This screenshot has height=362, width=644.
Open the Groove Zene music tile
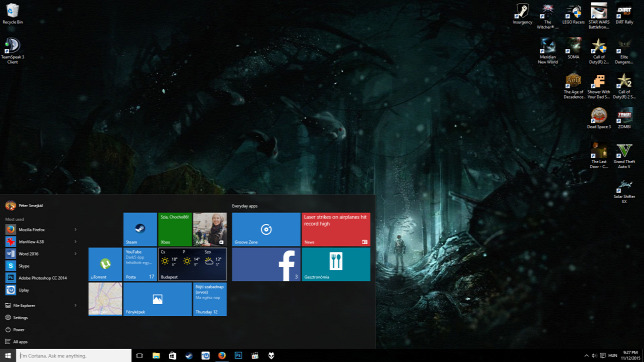point(266,229)
